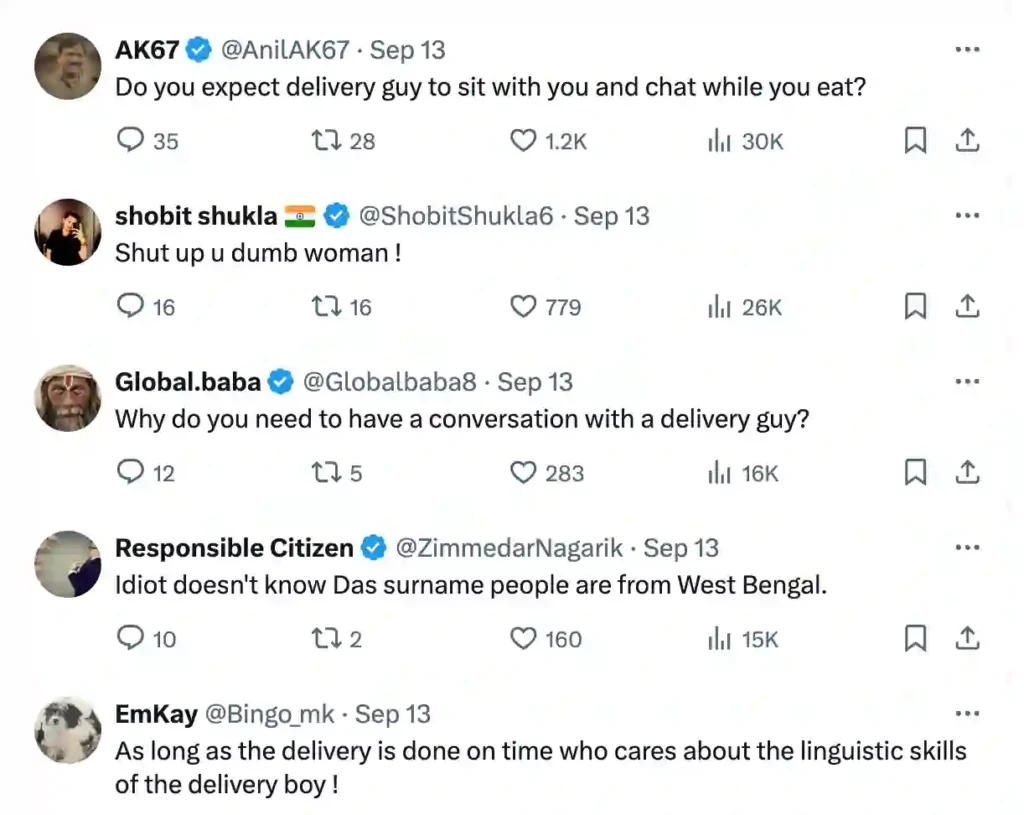This screenshot has width=1024, height=815.
Task: Open @AnilAK67 profile handle
Action: [287, 50]
